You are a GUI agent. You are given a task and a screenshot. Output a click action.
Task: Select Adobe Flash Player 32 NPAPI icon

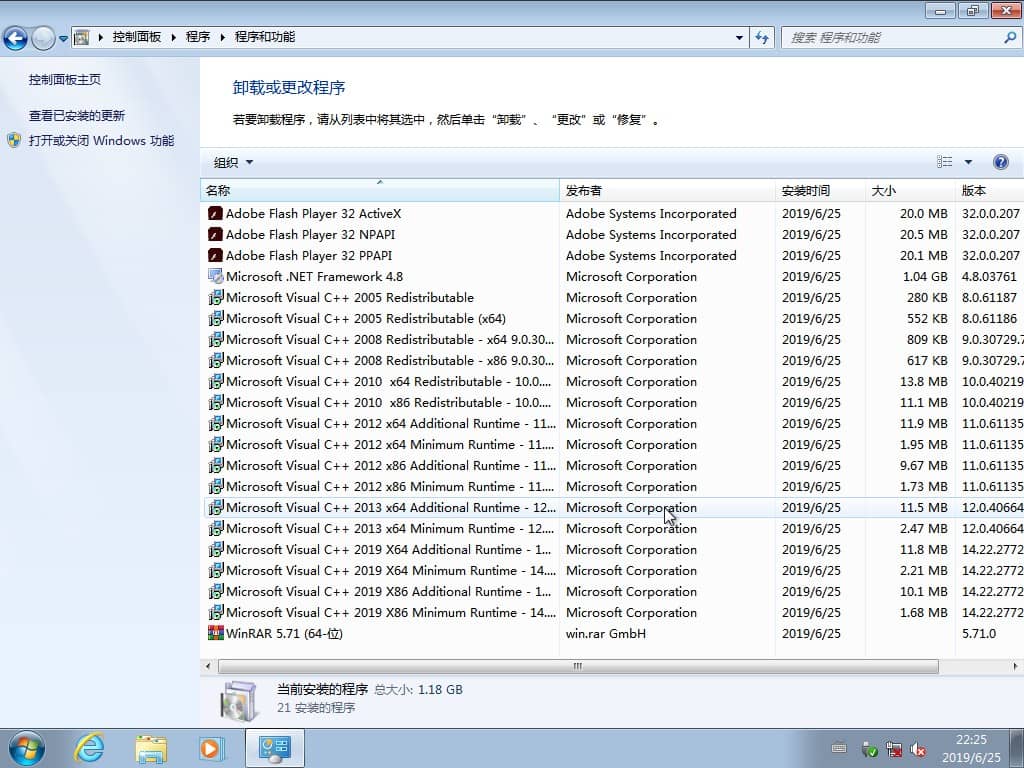[x=215, y=234]
